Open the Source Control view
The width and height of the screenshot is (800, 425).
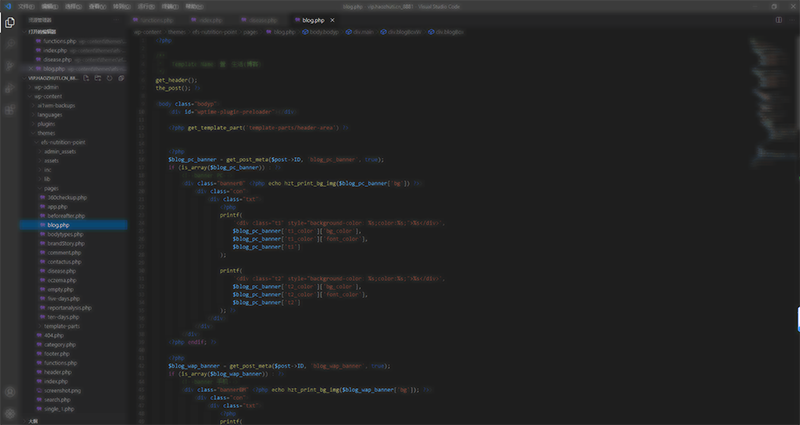click(x=10, y=66)
